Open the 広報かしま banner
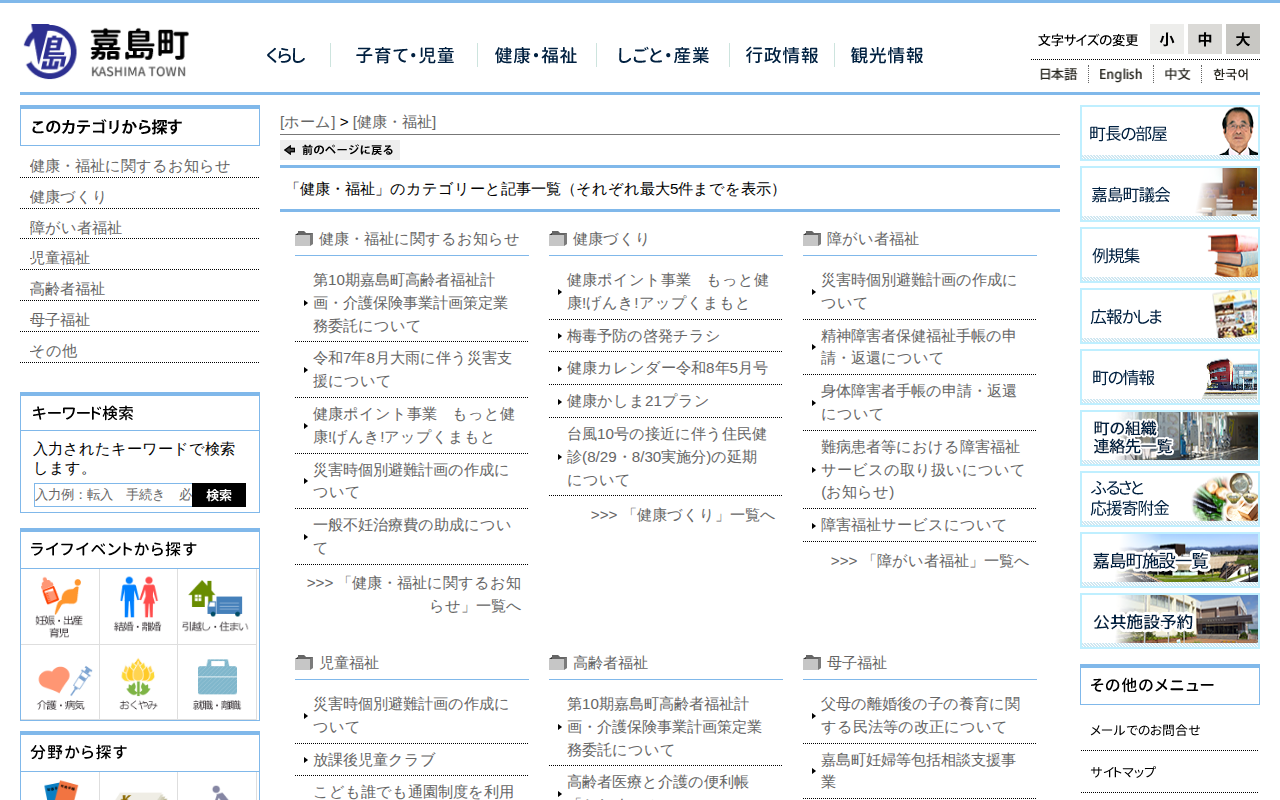This screenshot has width=1280, height=800. tap(1170, 316)
